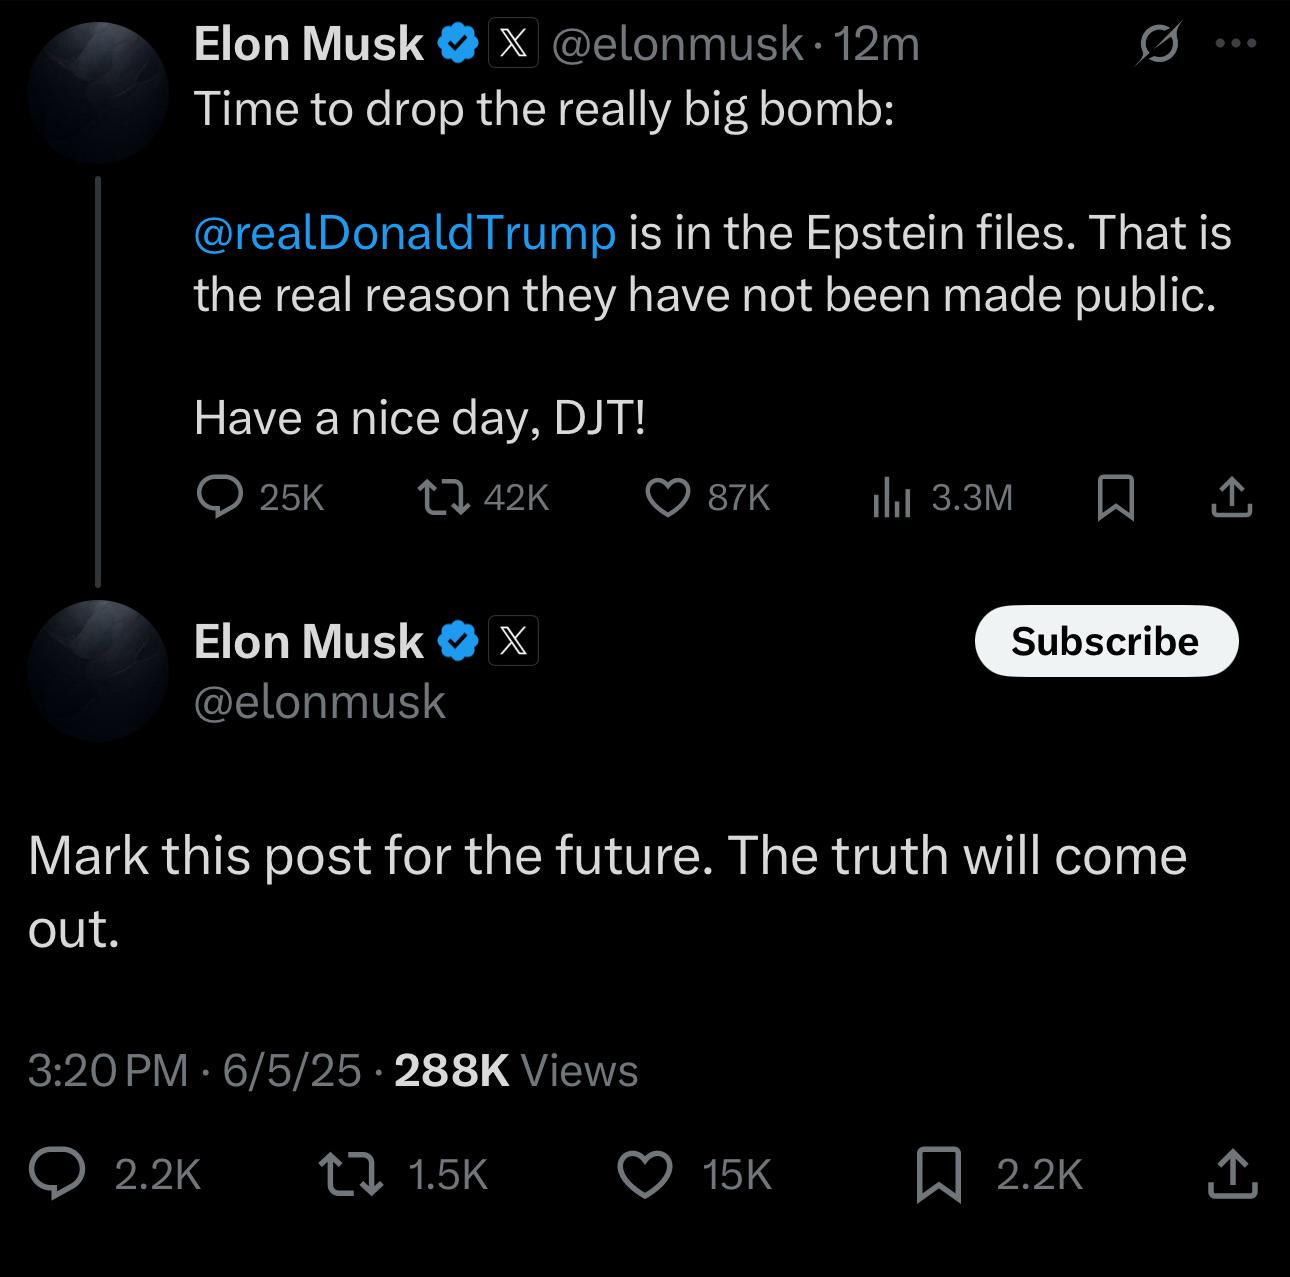This screenshot has width=1290, height=1277.
Task: Share the main post at bottom
Action: (1232, 1174)
